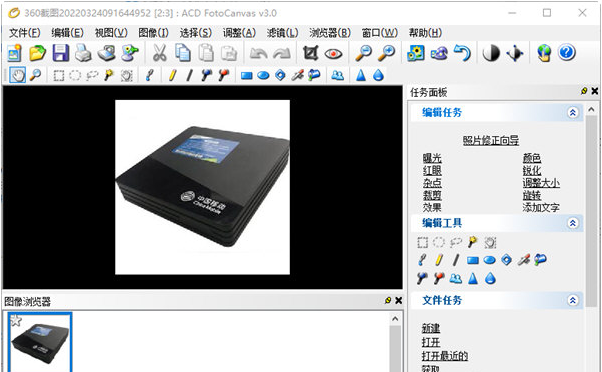
Task: Click the 打开最近的 link
Action: pos(445,356)
